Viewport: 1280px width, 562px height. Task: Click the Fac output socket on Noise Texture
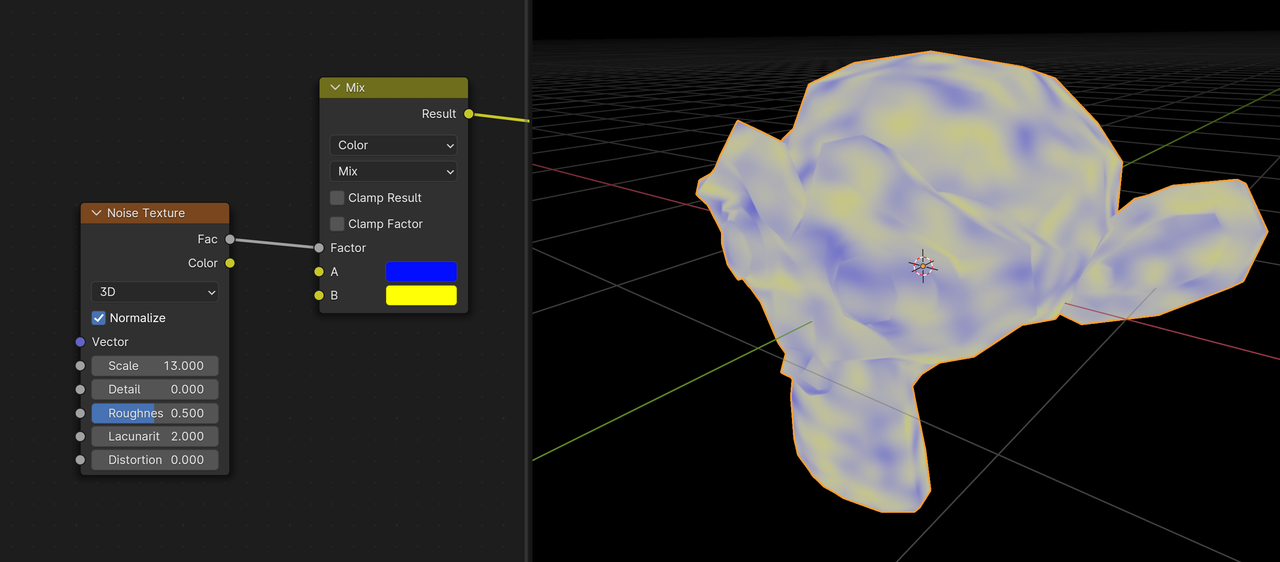coord(230,239)
